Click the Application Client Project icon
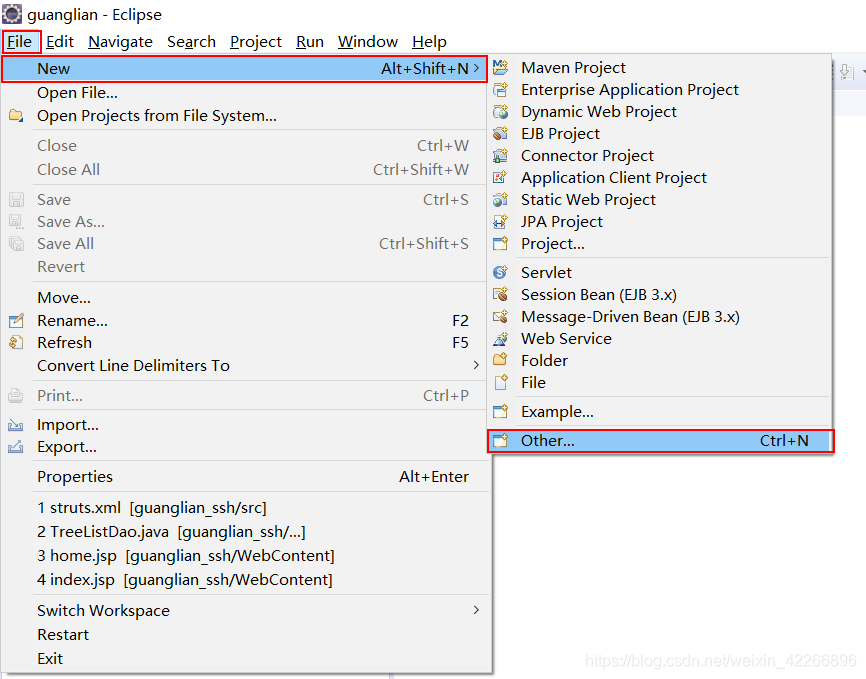This screenshot has height=679, width=866. (x=500, y=177)
